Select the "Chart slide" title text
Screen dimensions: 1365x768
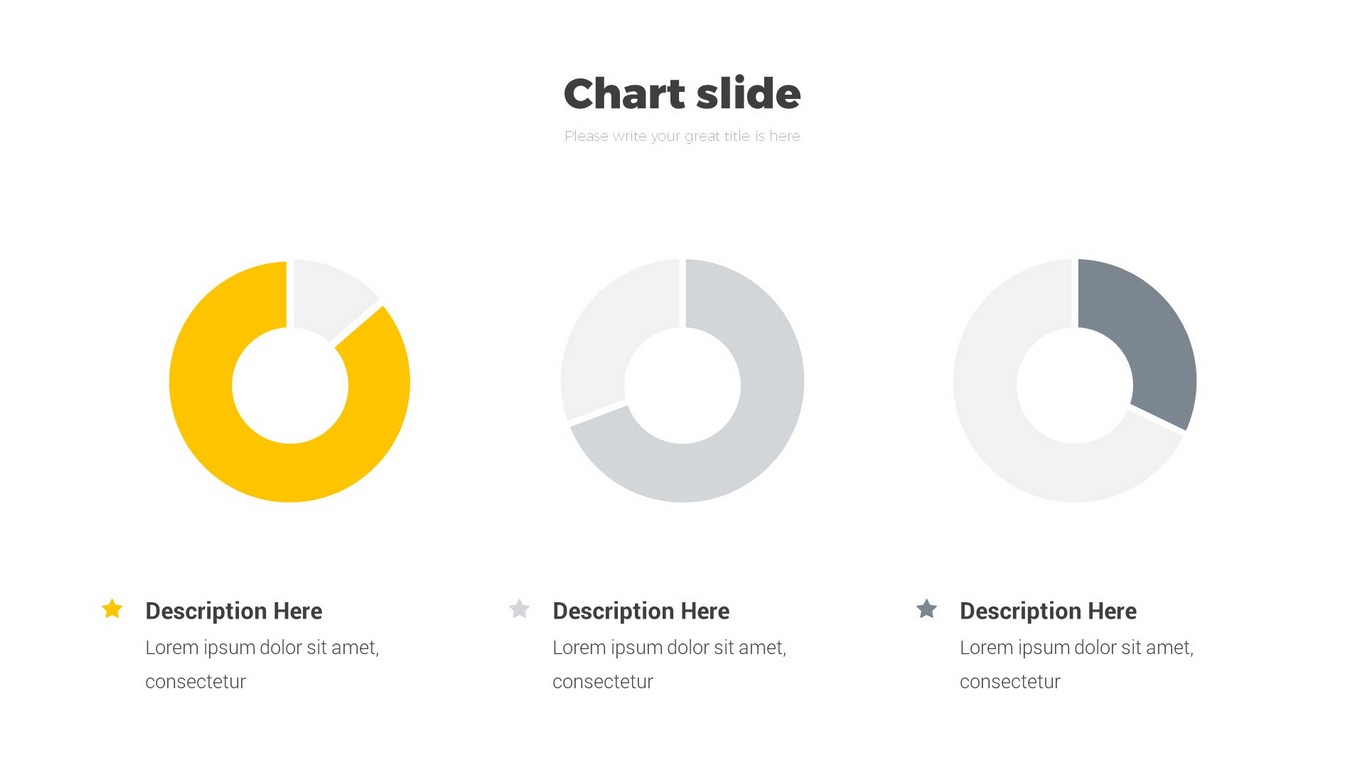pyautogui.click(x=682, y=94)
